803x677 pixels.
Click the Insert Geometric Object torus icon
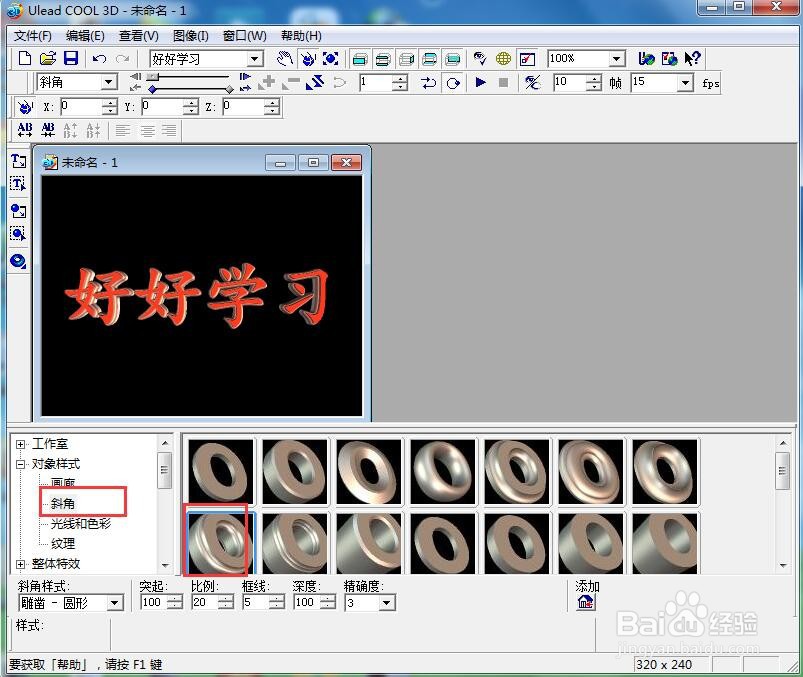pyautogui.click(x=18, y=261)
